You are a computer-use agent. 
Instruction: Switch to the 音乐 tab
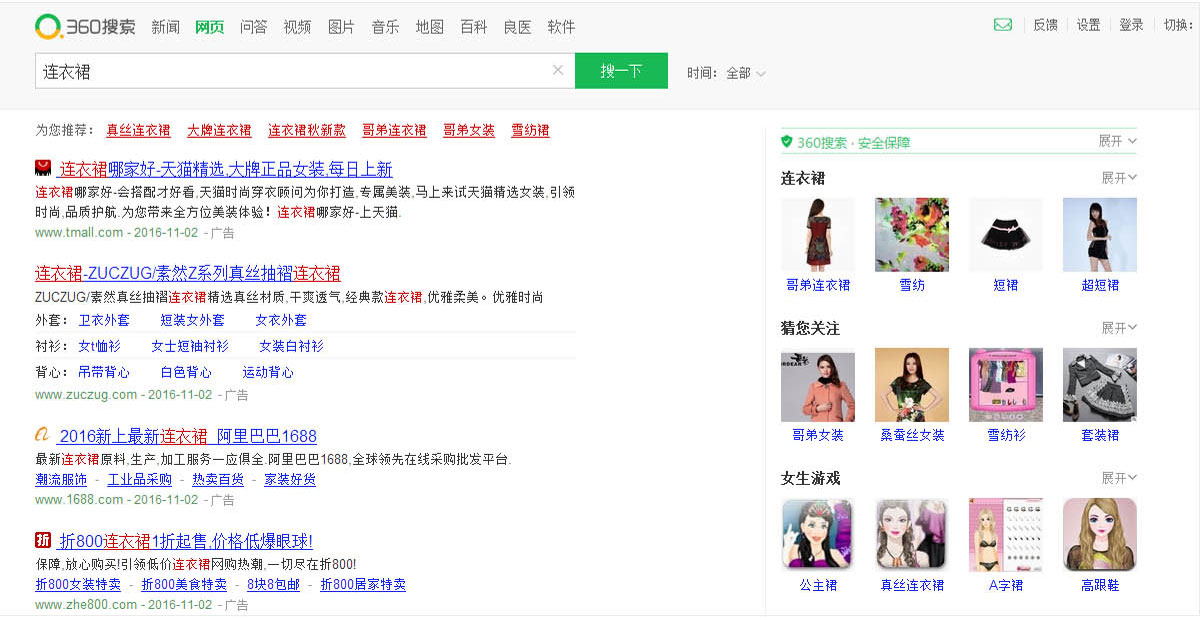coord(386,27)
